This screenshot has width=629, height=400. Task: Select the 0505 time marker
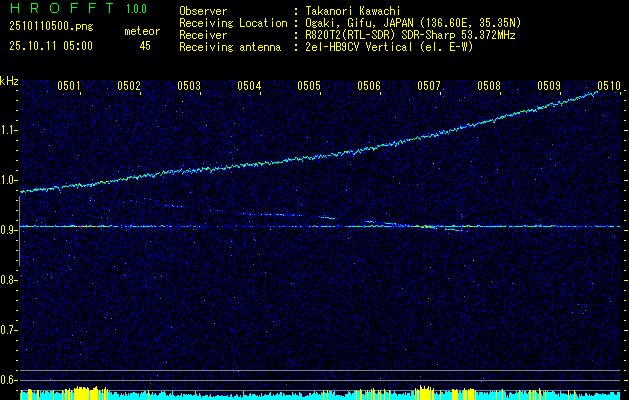tap(309, 86)
